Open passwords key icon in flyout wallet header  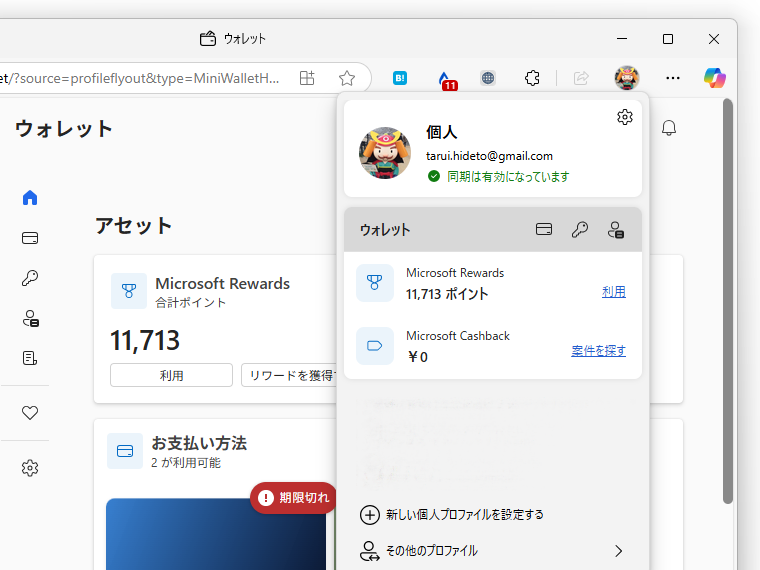click(x=580, y=229)
